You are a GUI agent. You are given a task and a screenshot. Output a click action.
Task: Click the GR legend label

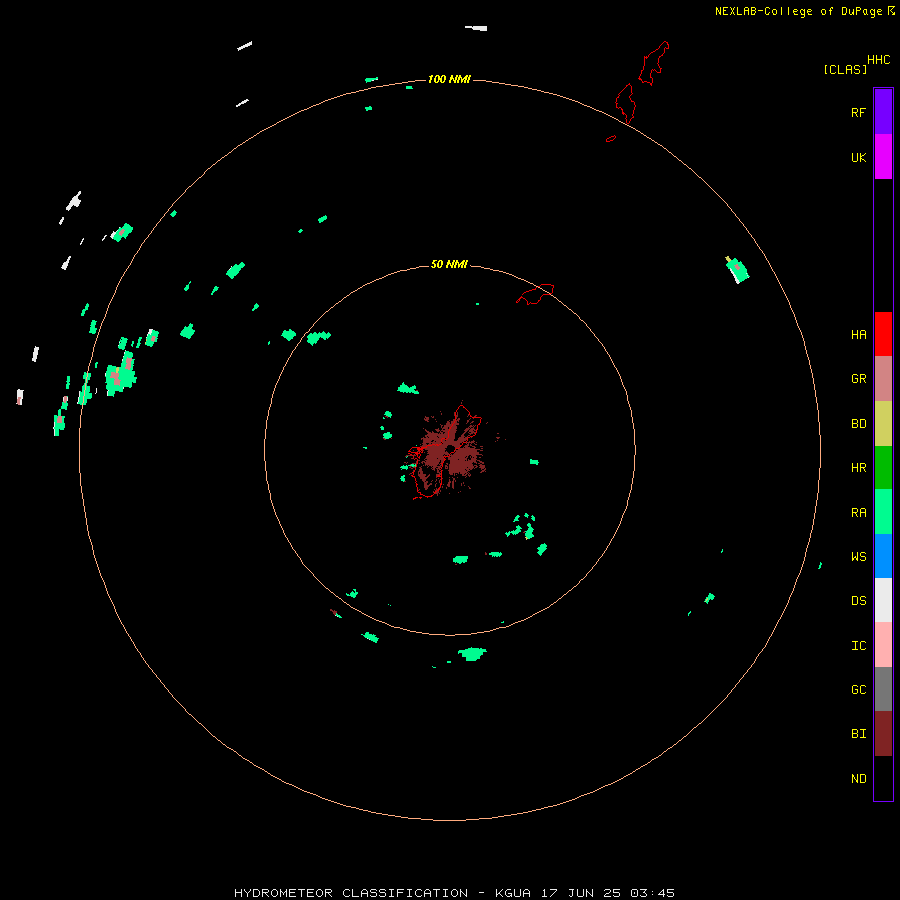point(858,379)
